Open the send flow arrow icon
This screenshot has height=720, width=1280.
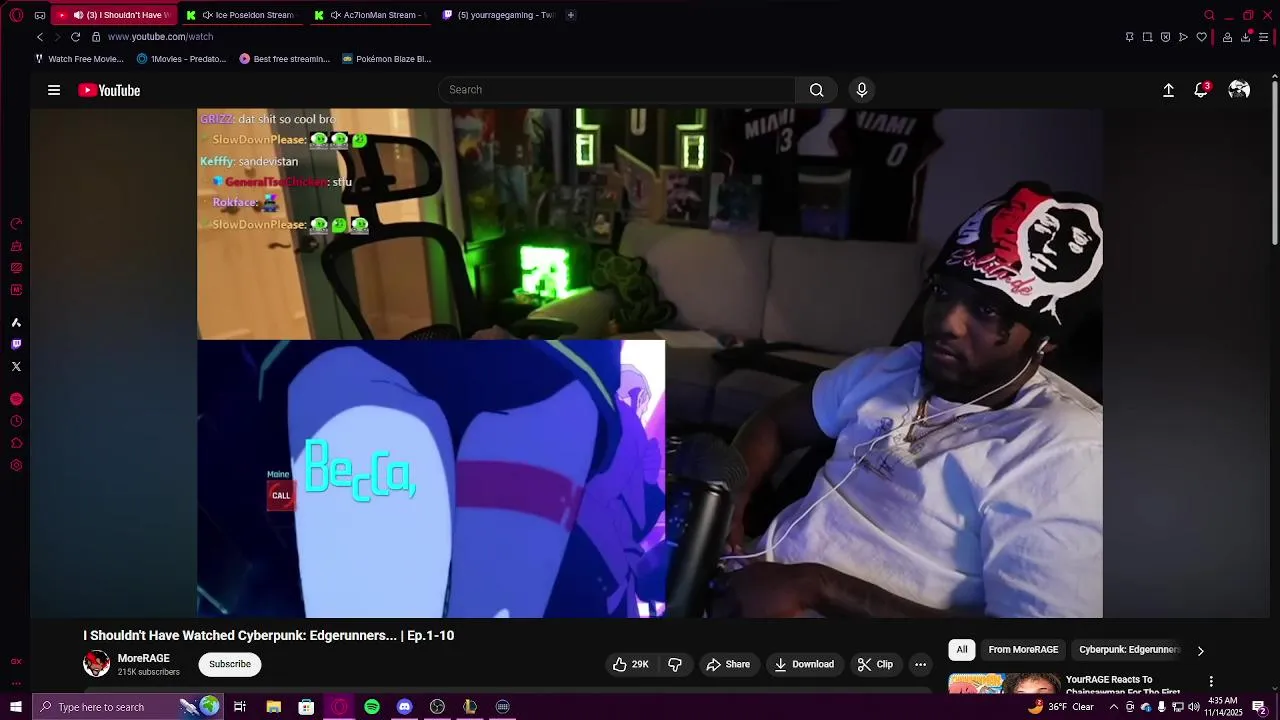[1183, 37]
